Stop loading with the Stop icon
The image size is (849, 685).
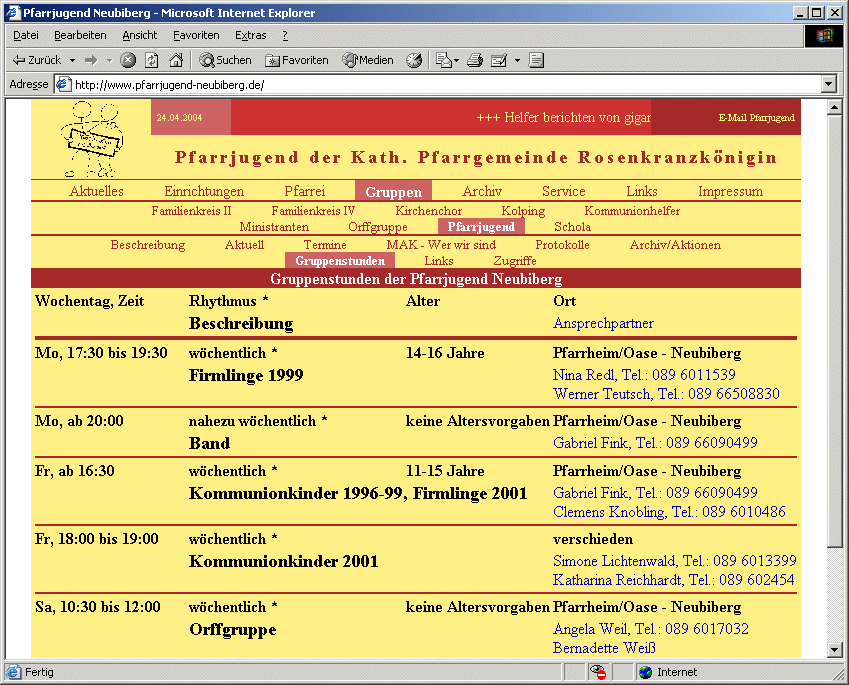(x=128, y=60)
